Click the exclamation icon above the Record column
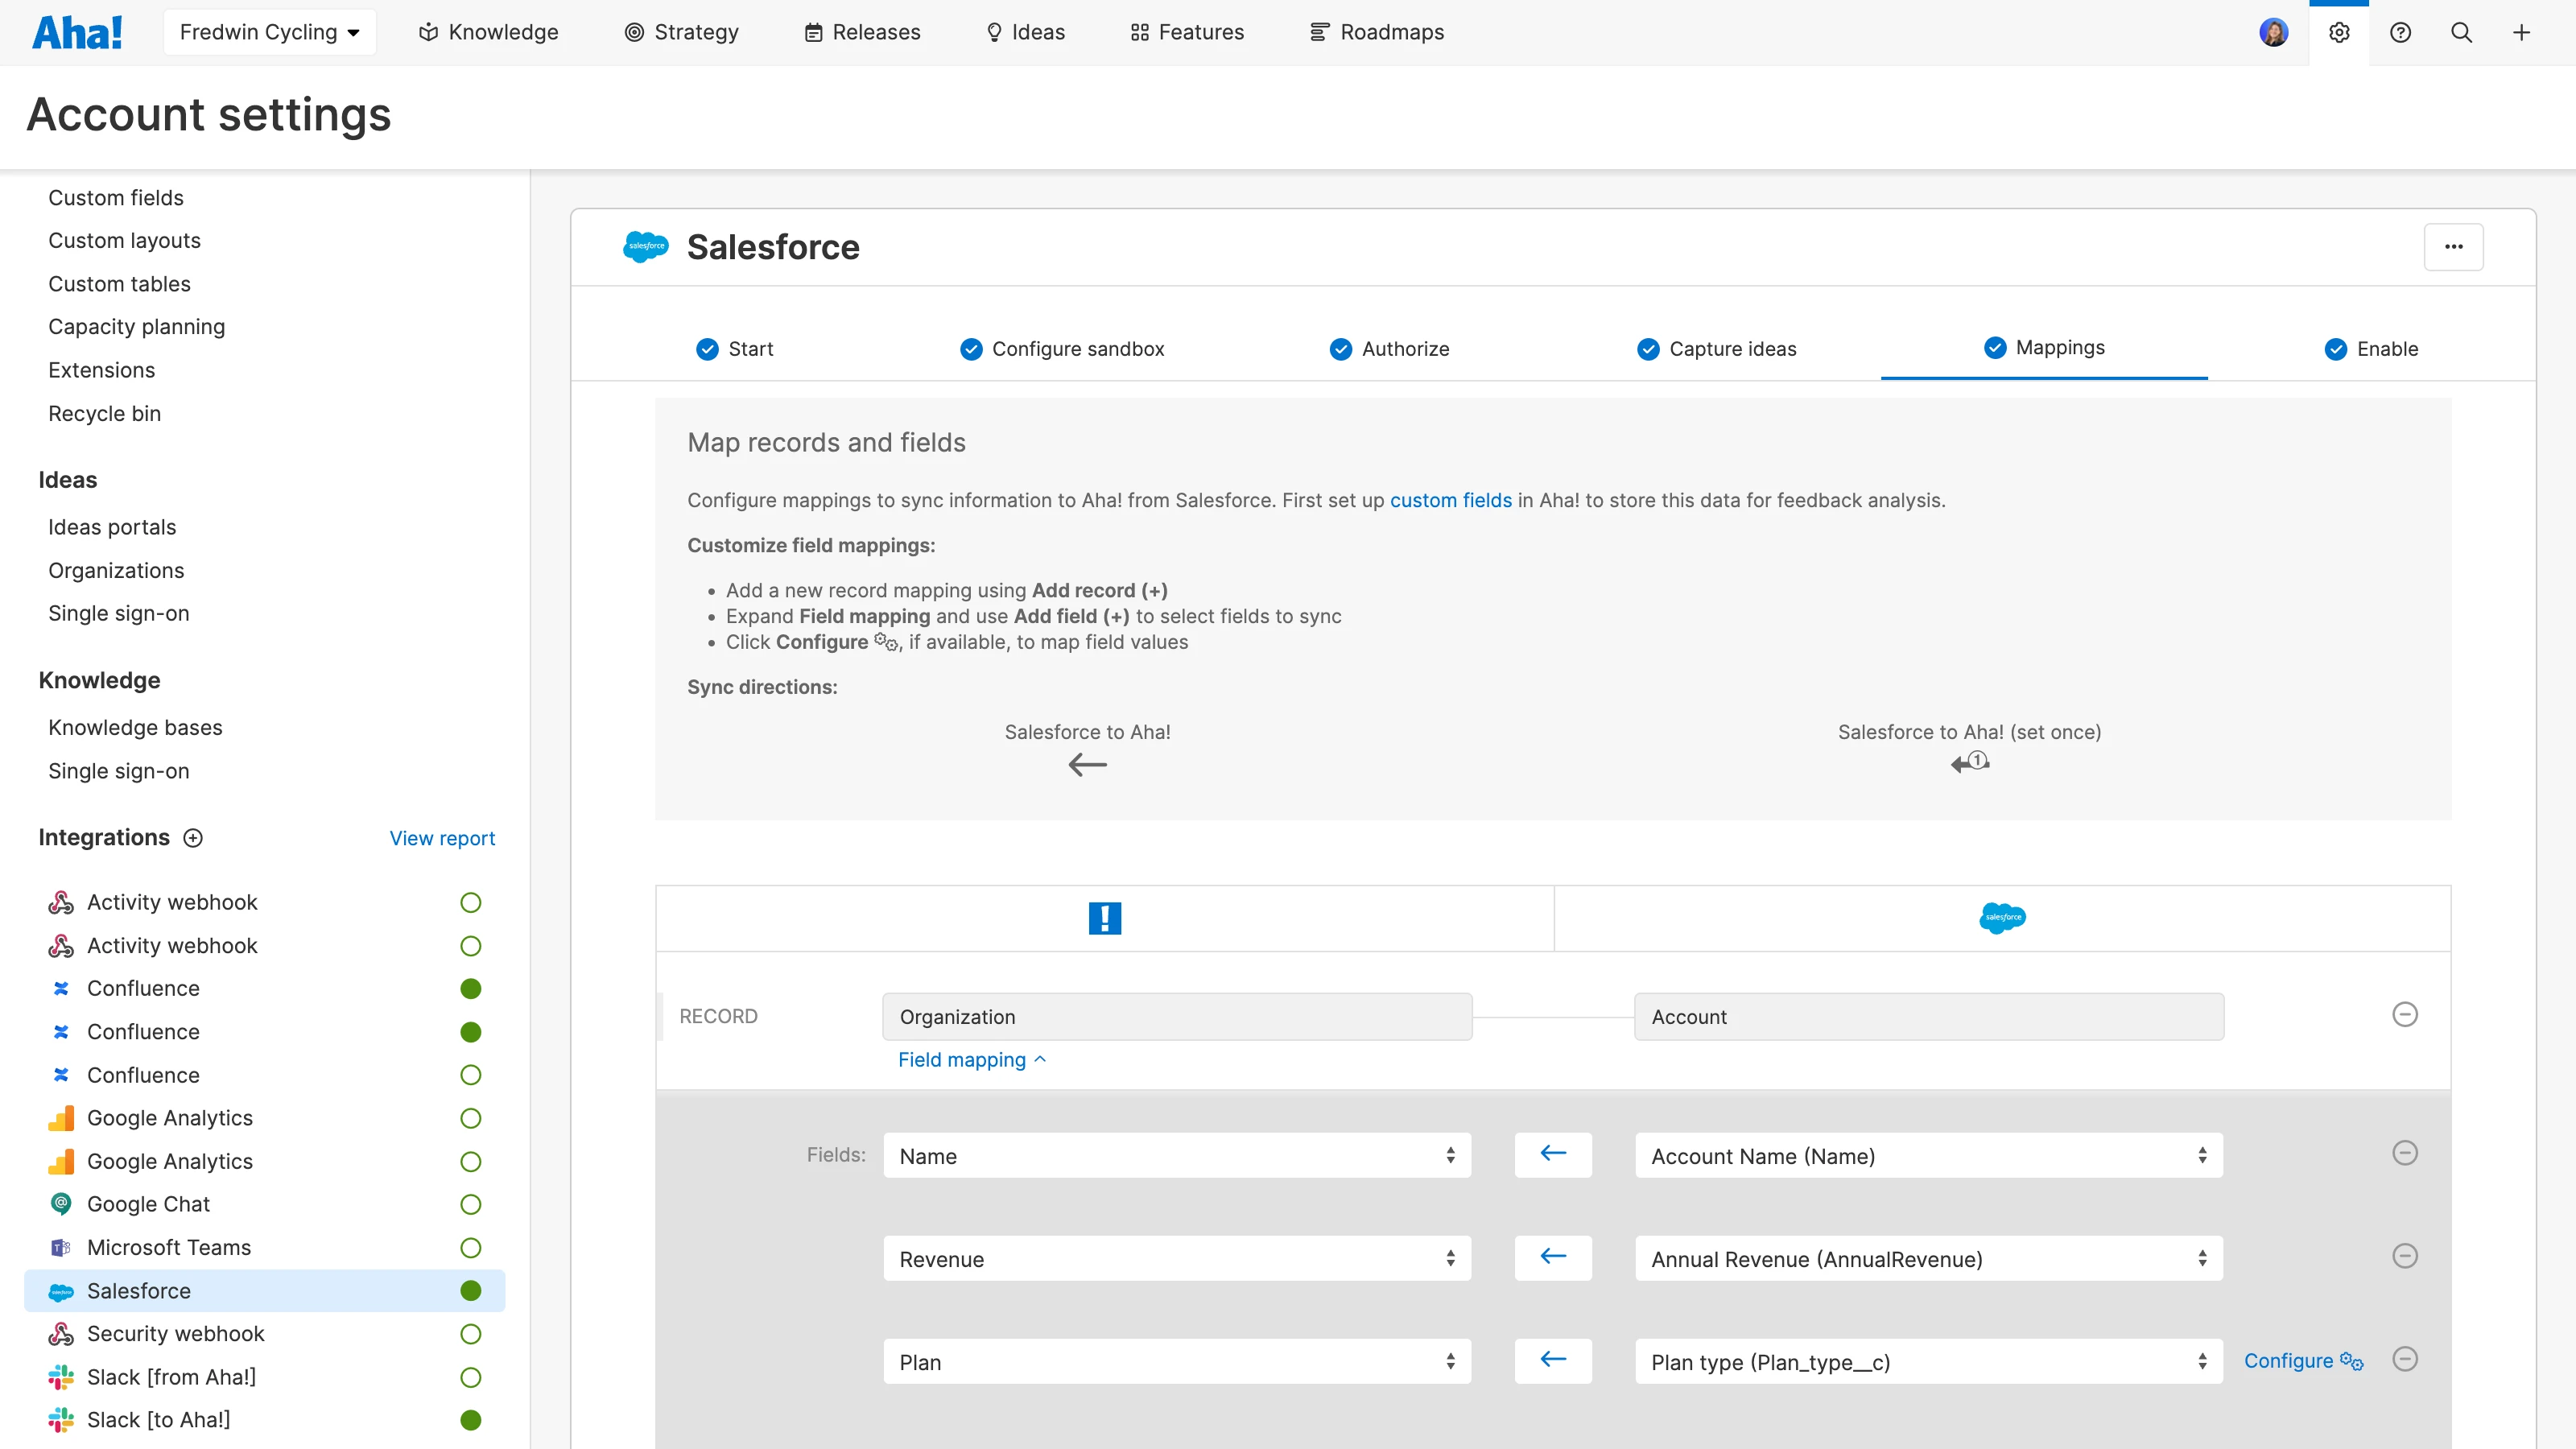Image resolution: width=2576 pixels, height=1449 pixels. [1104, 917]
